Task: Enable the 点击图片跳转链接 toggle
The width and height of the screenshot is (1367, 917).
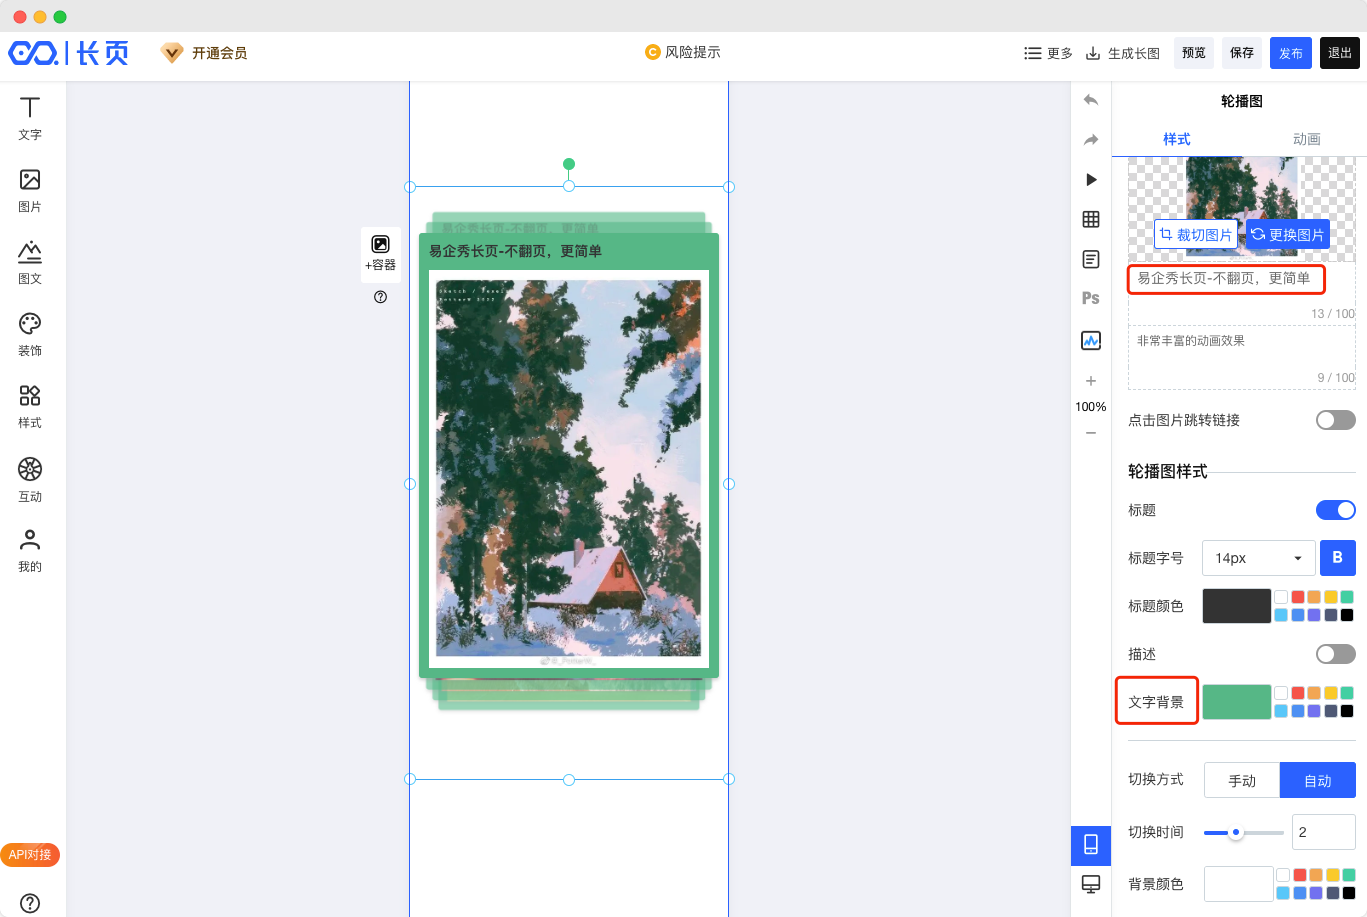Action: click(x=1335, y=420)
